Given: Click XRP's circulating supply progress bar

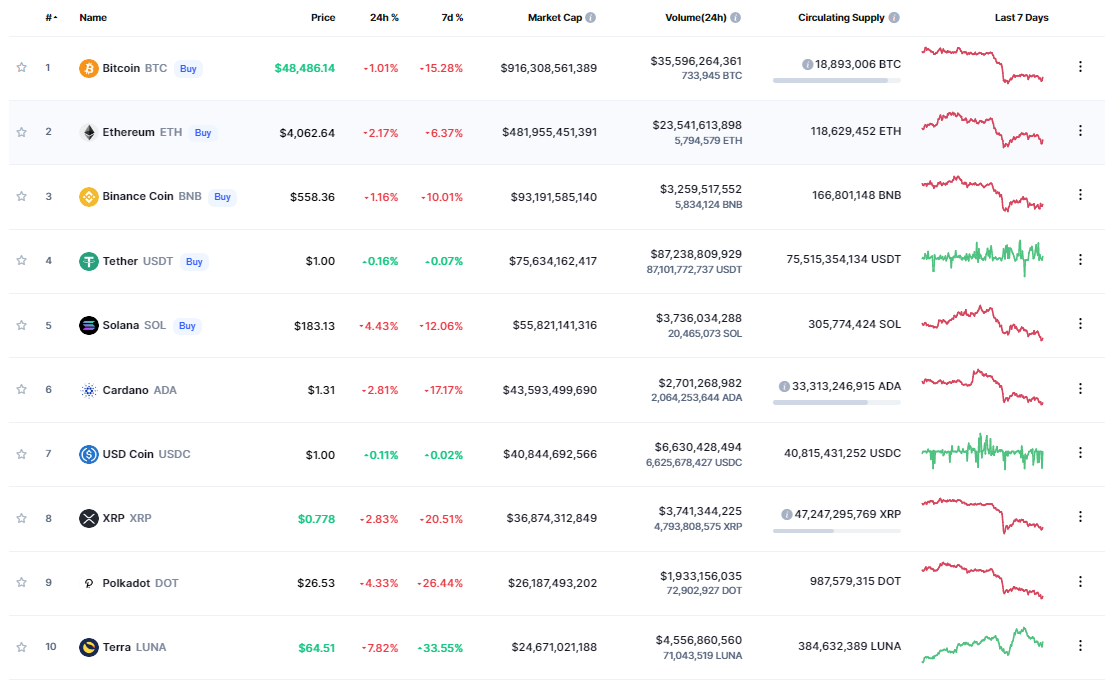Looking at the screenshot, I should (x=837, y=531).
